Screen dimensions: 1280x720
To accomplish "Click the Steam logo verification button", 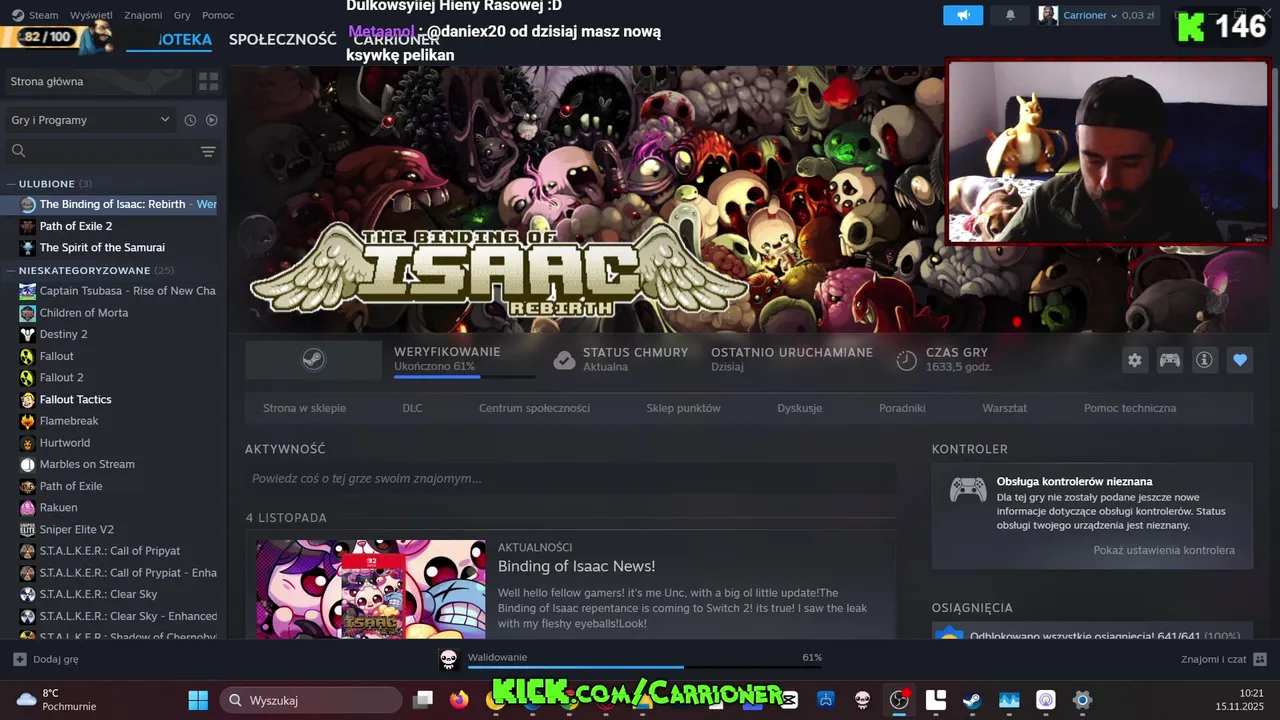I will coord(313,360).
